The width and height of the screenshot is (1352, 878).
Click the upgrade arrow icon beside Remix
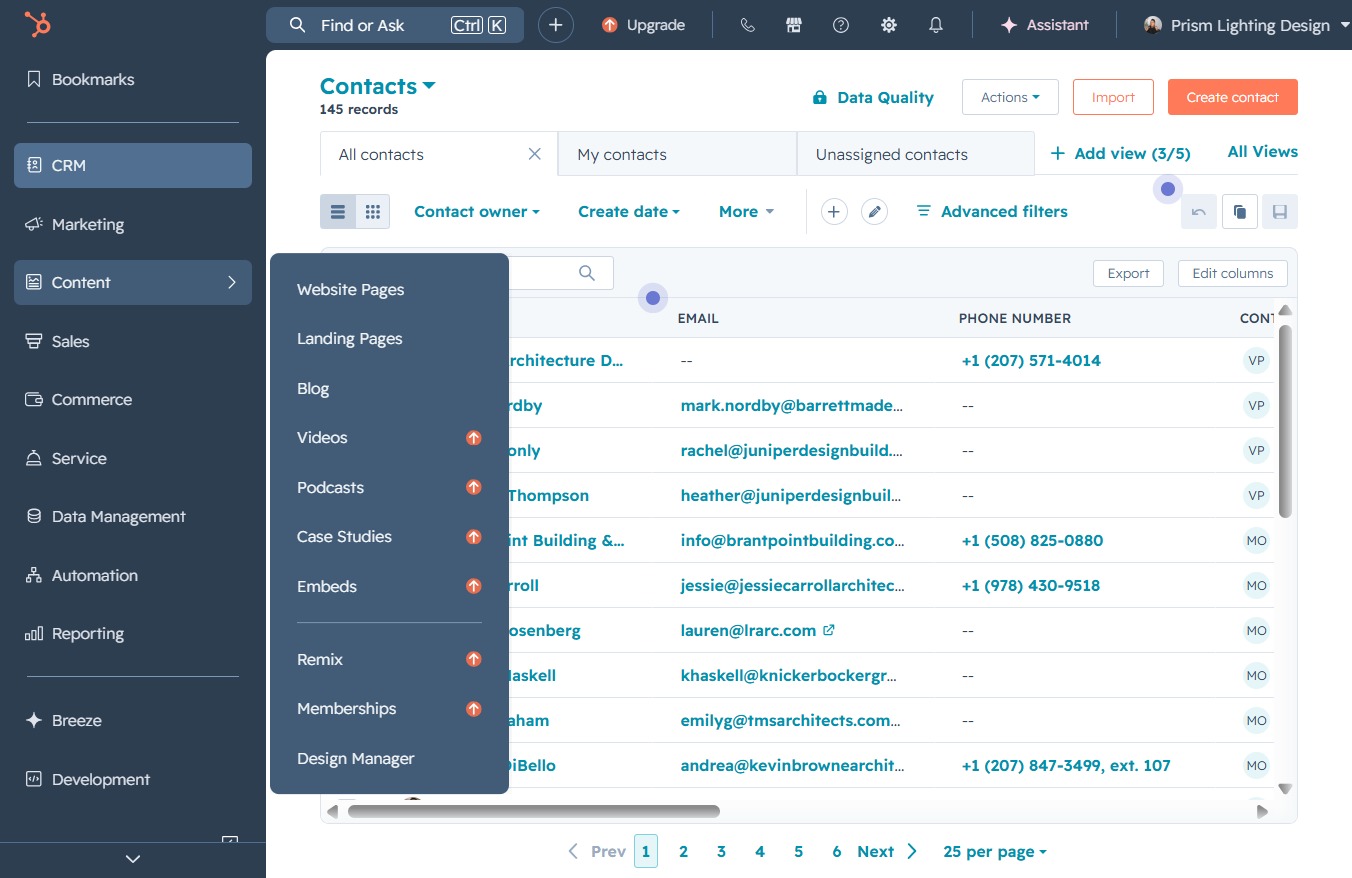click(474, 659)
